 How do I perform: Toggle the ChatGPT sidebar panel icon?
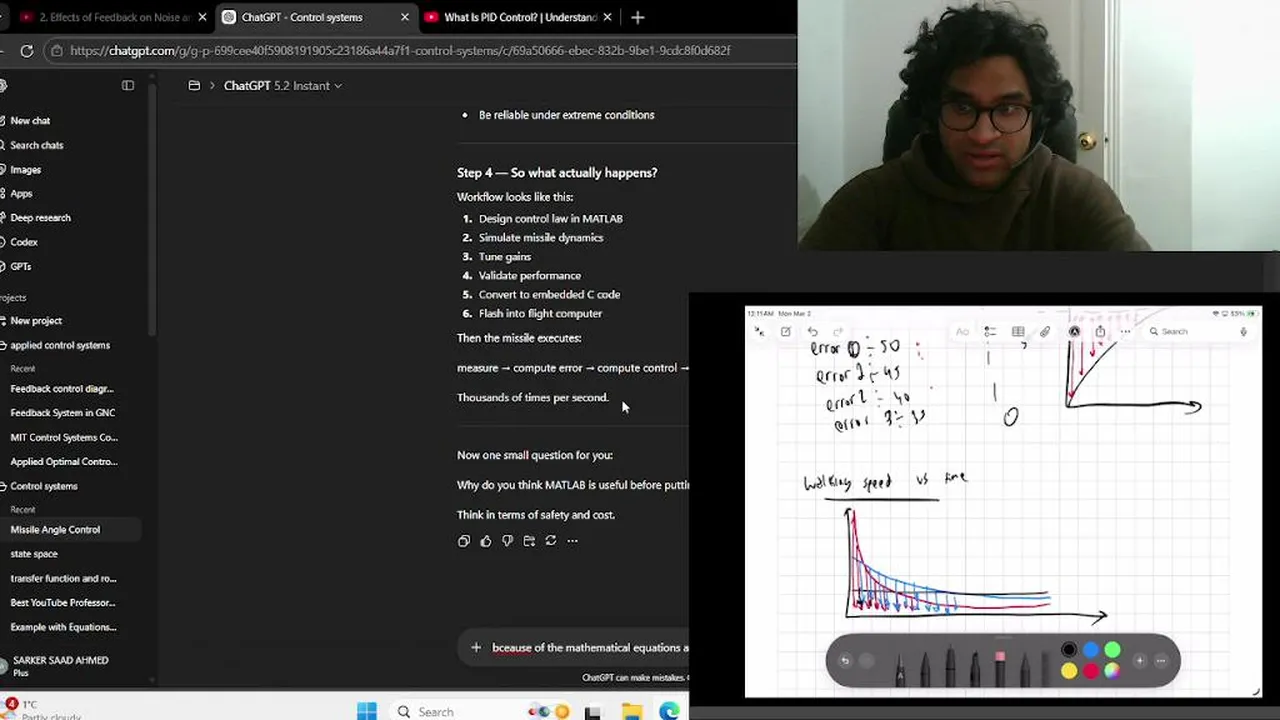[x=128, y=86]
